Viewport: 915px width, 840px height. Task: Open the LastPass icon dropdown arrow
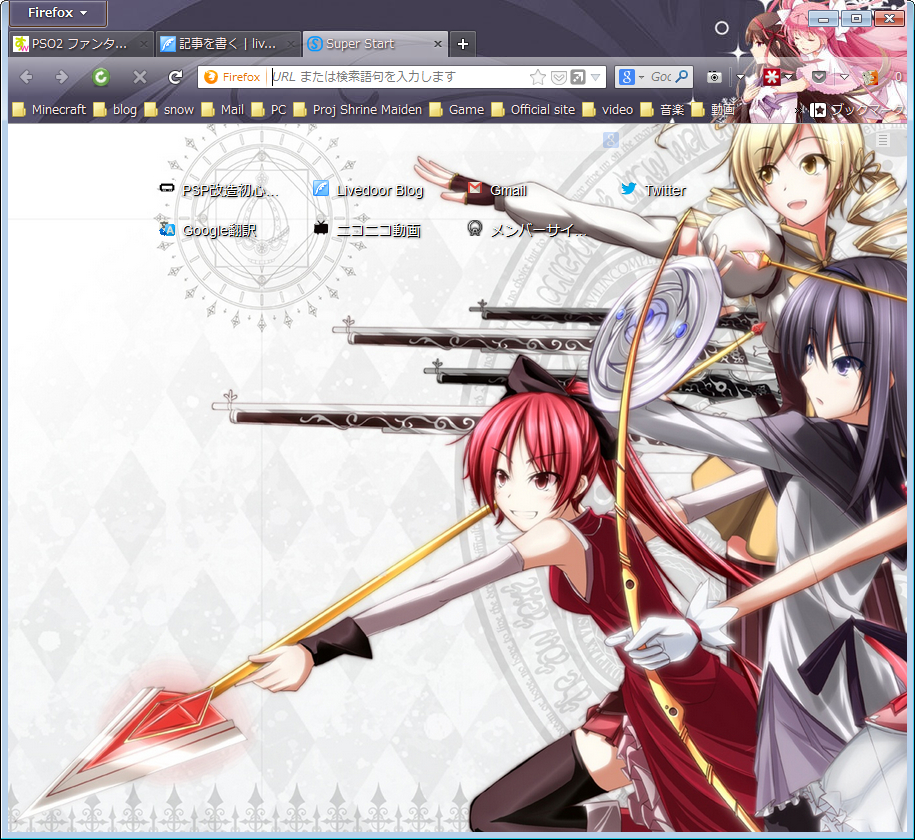click(x=788, y=77)
